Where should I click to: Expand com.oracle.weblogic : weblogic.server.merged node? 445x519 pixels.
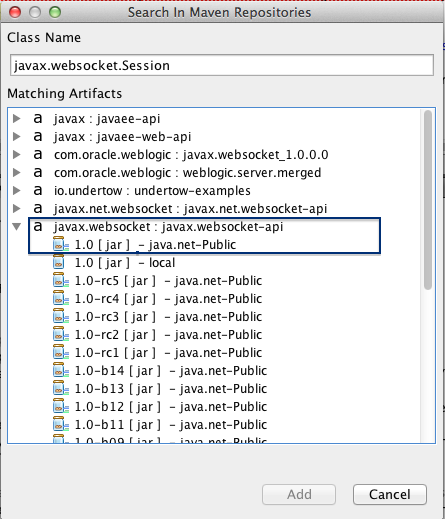click(x=17, y=173)
